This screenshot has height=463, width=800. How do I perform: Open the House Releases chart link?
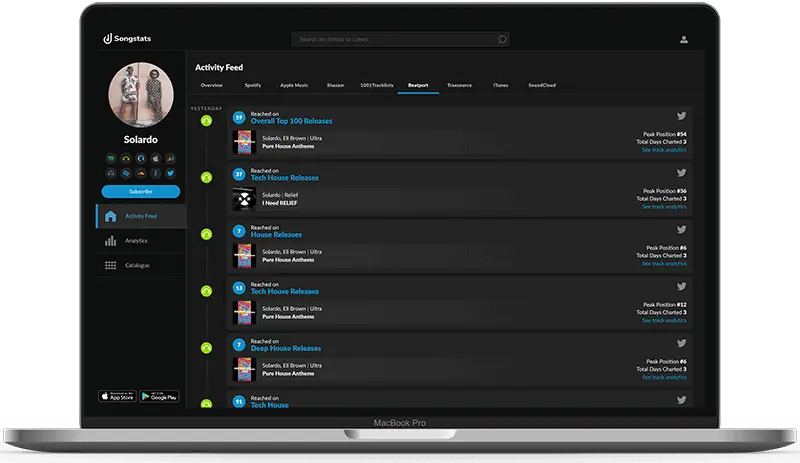[x=276, y=235]
